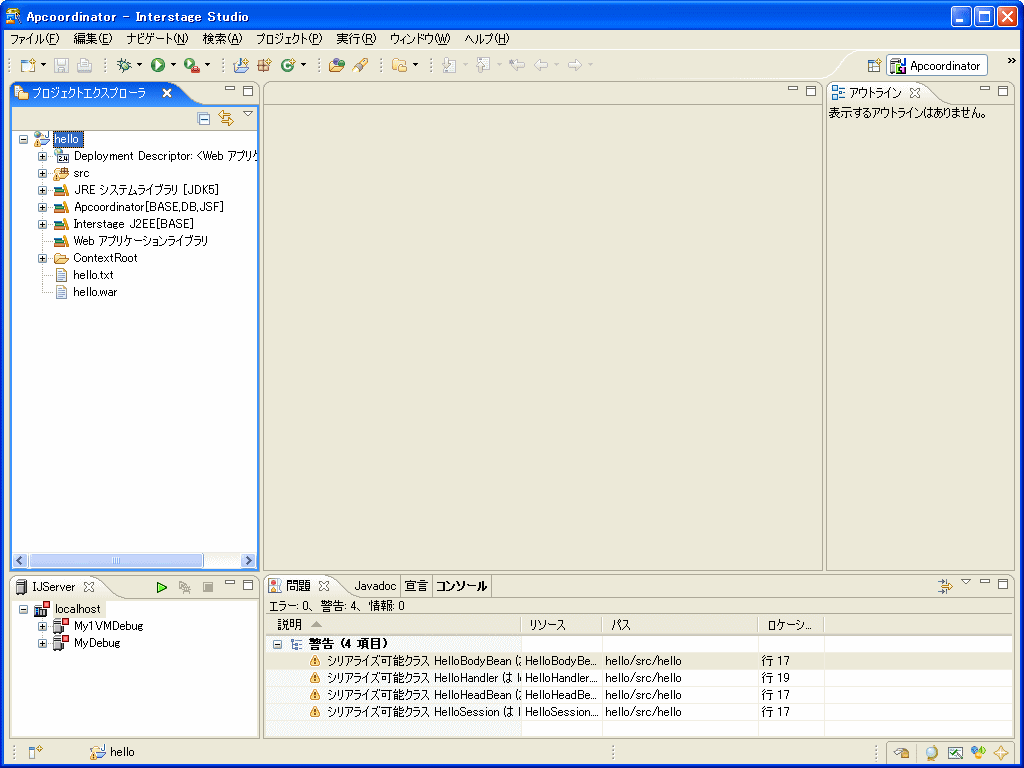This screenshot has height=768, width=1024.
Task: Open the Project Explorer view menu triangle
Action: pos(248,114)
